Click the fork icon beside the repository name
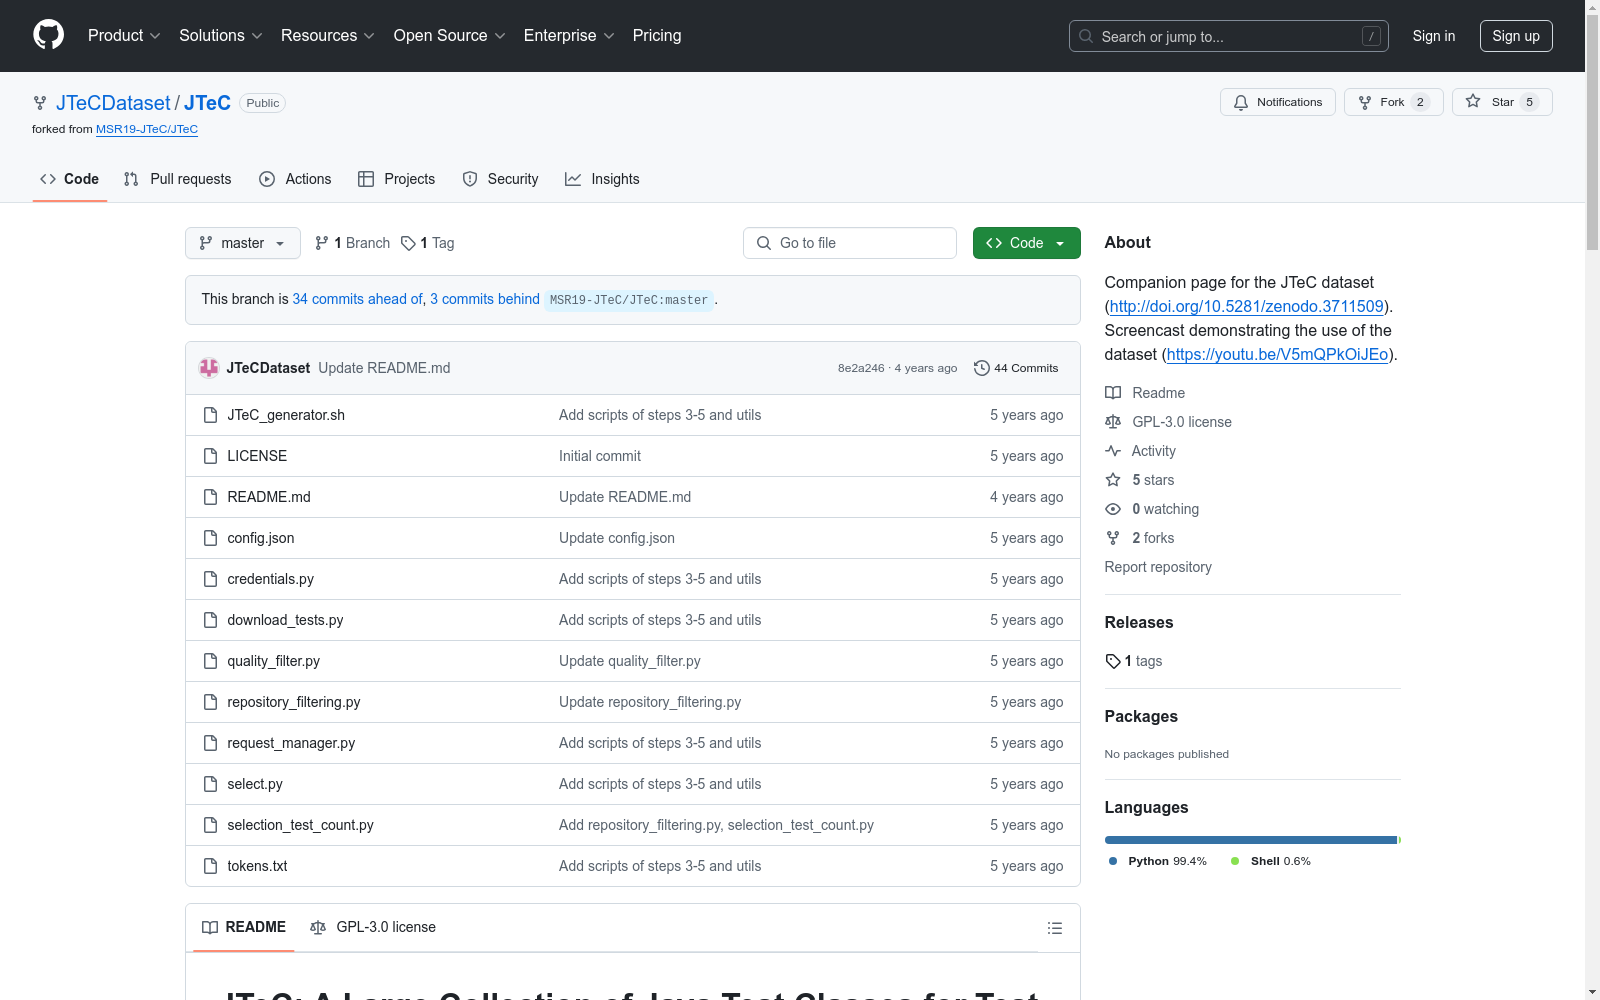Screen dimensions: 1600x1000 [x=40, y=103]
